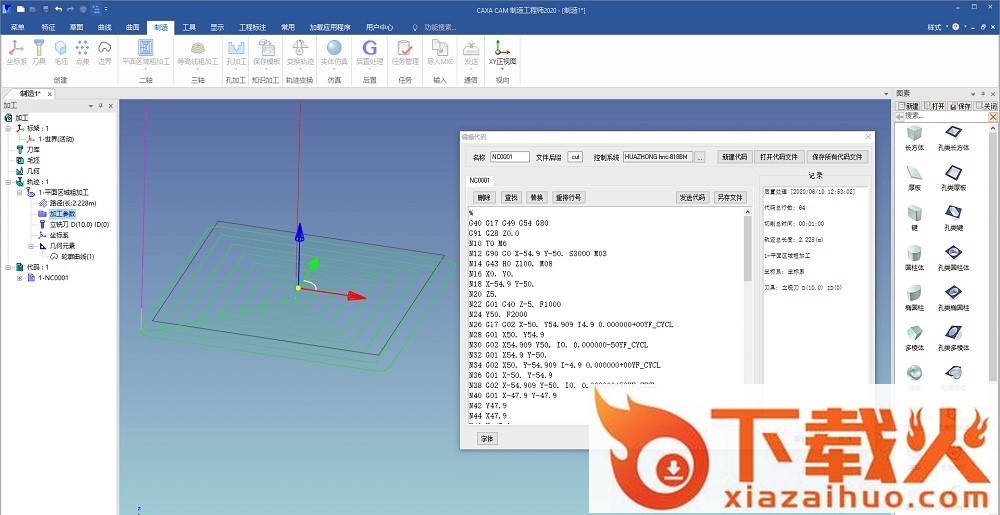Collapse the 代码 : 1 tree node
The height and width of the screenshot is (515, 1000).
(x=8, y=267)
